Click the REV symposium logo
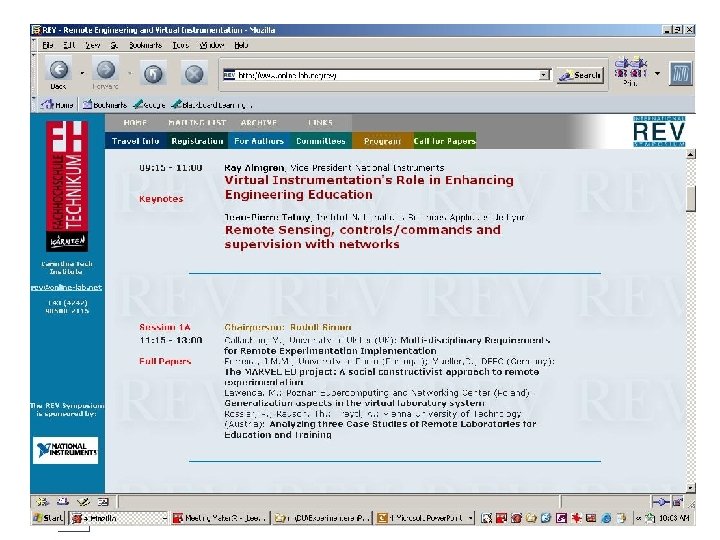The image size is (720, 540). [x=658, y=131]
